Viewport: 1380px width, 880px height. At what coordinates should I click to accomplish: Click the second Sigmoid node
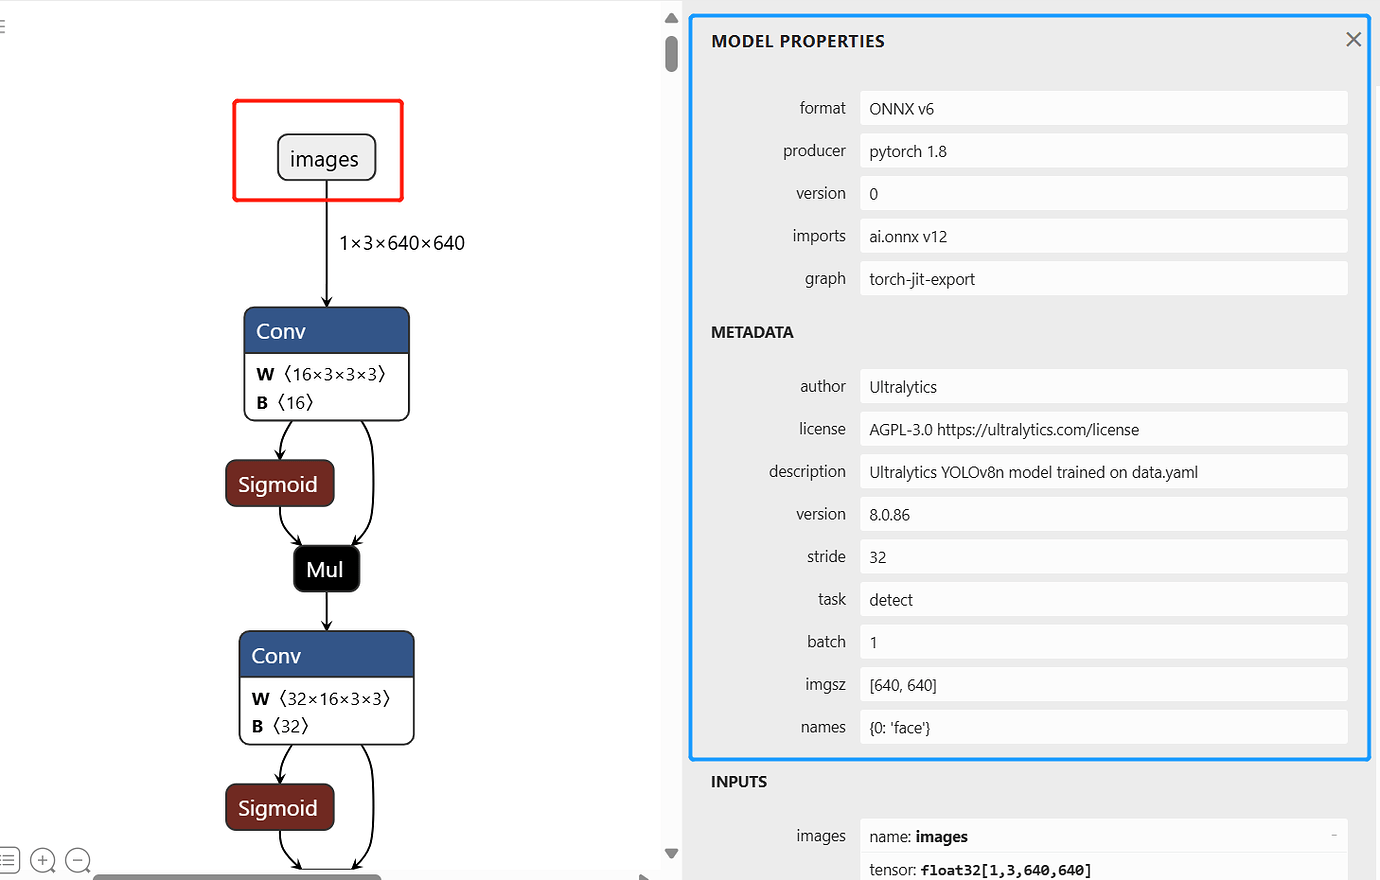279,808
